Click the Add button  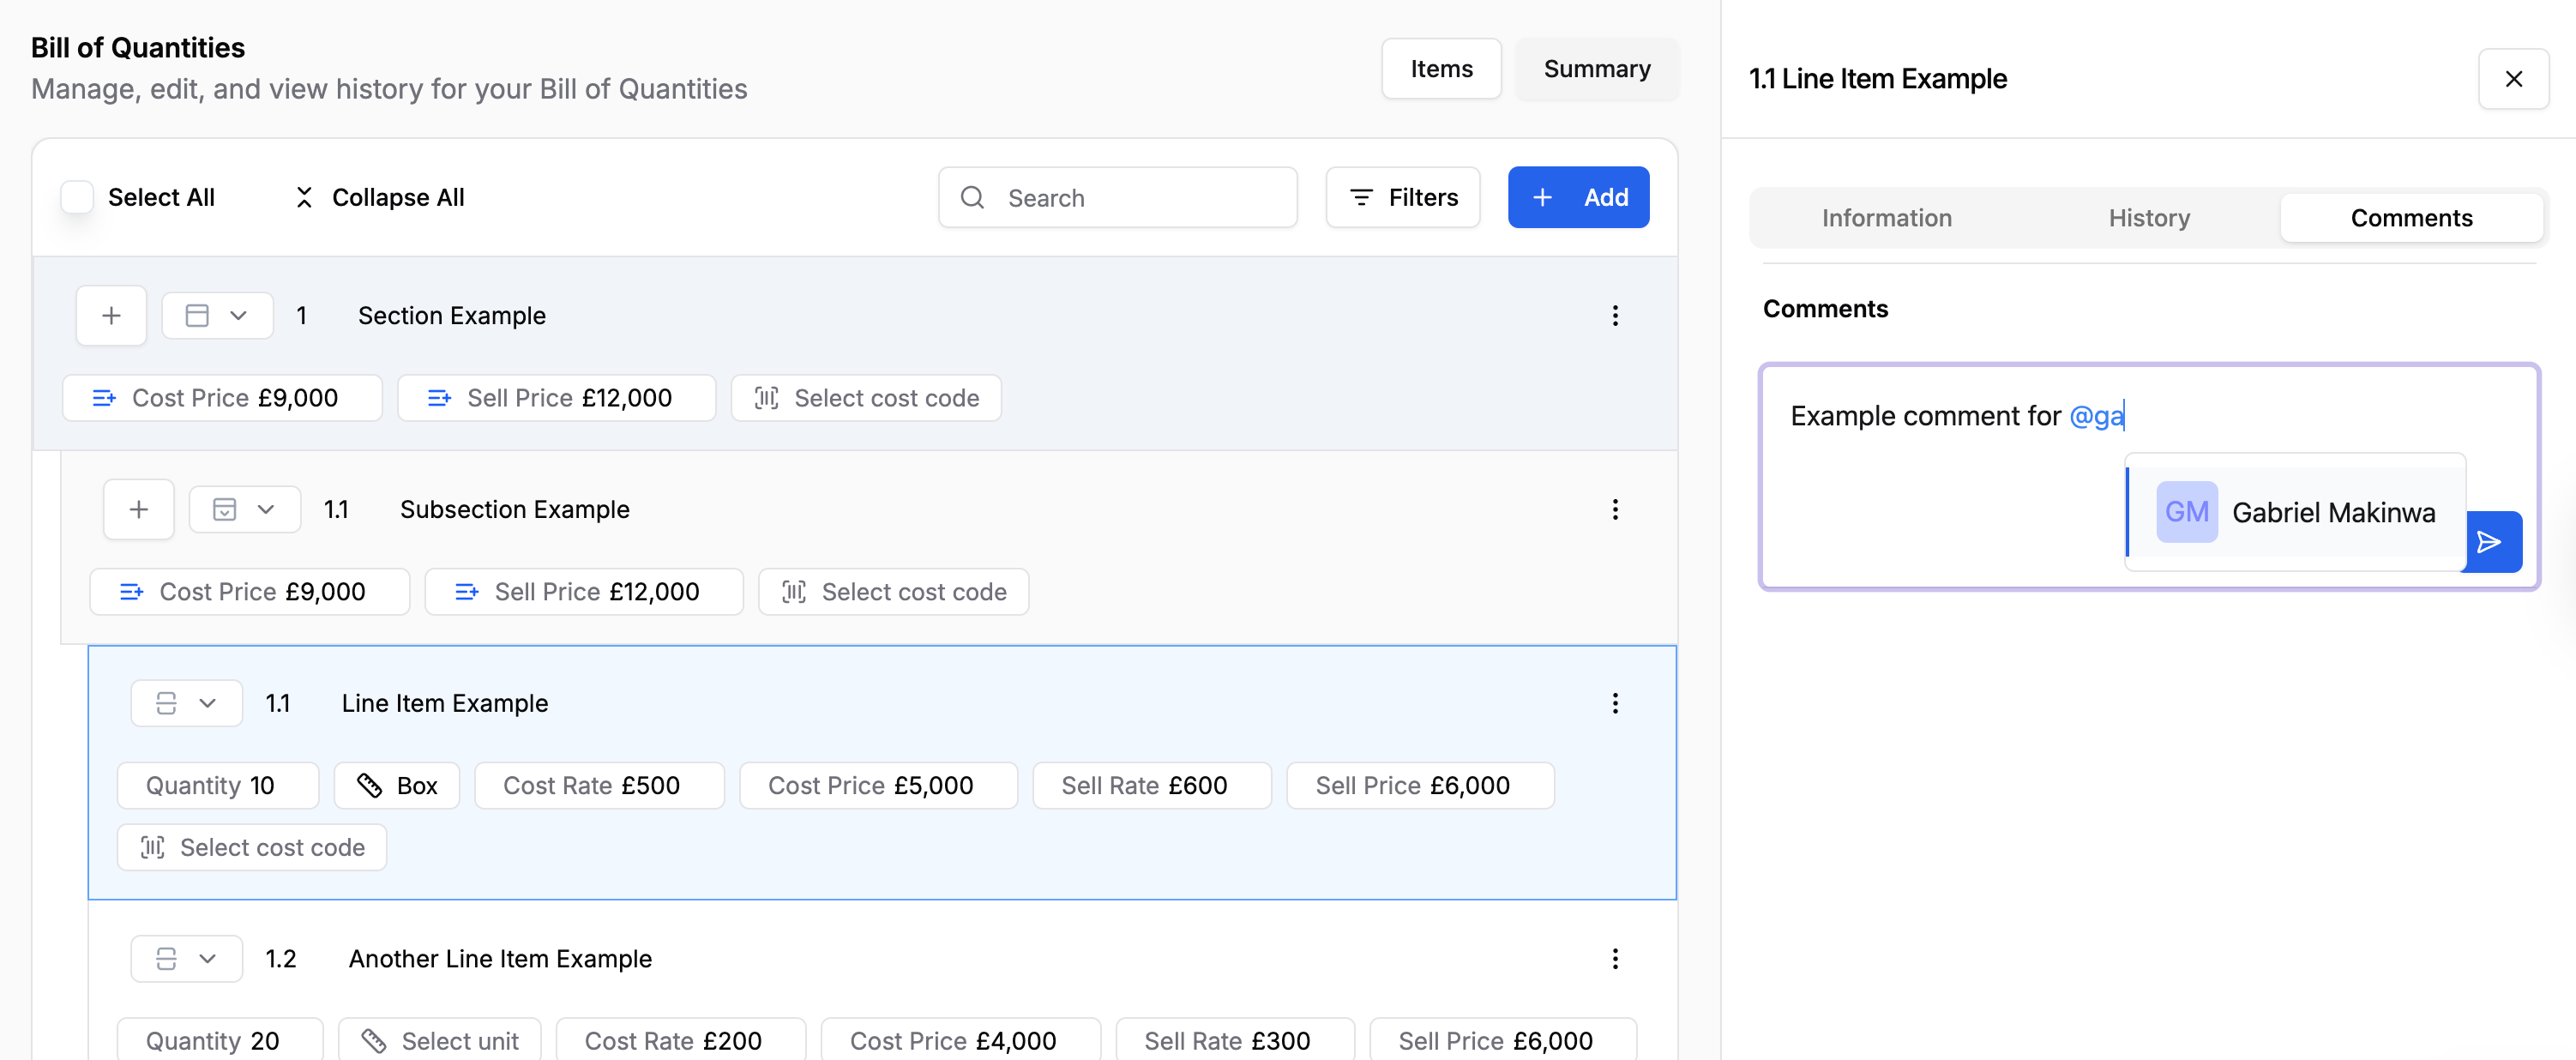[x=1578, y=198]
